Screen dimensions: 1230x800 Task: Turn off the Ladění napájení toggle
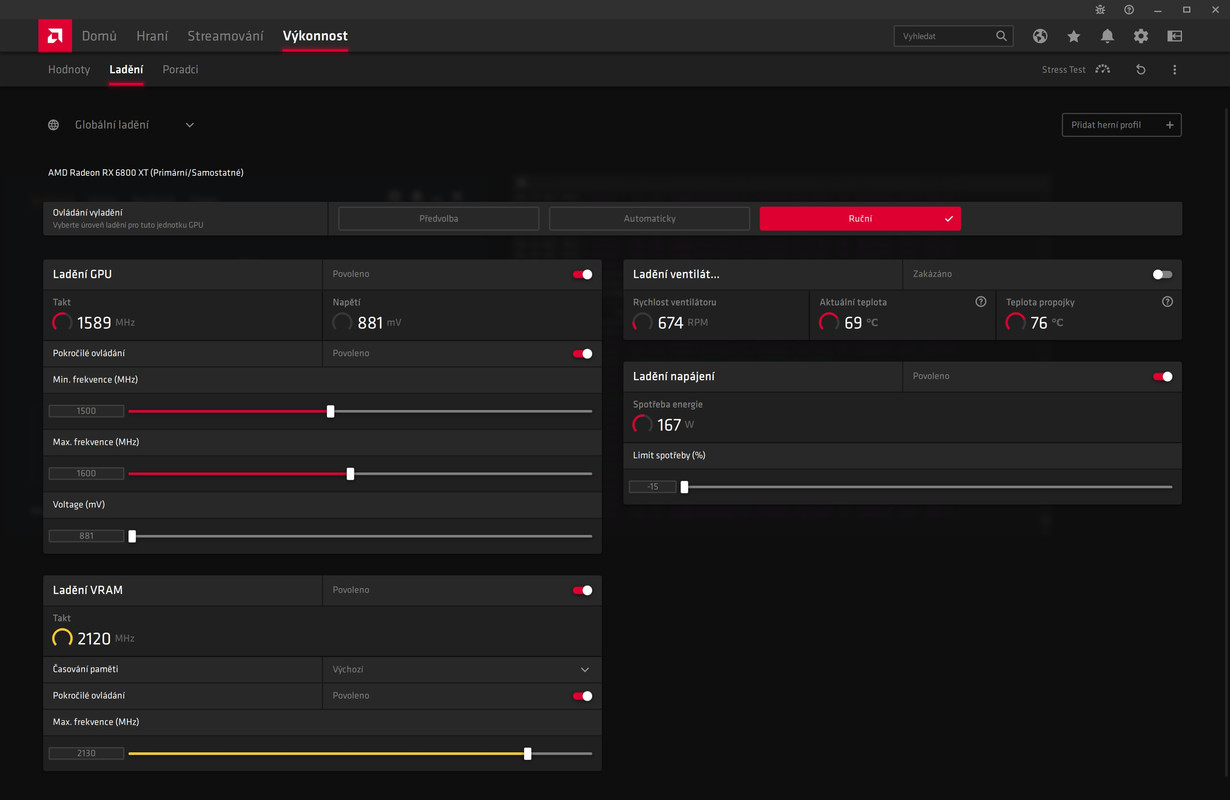click(1162, 377)
